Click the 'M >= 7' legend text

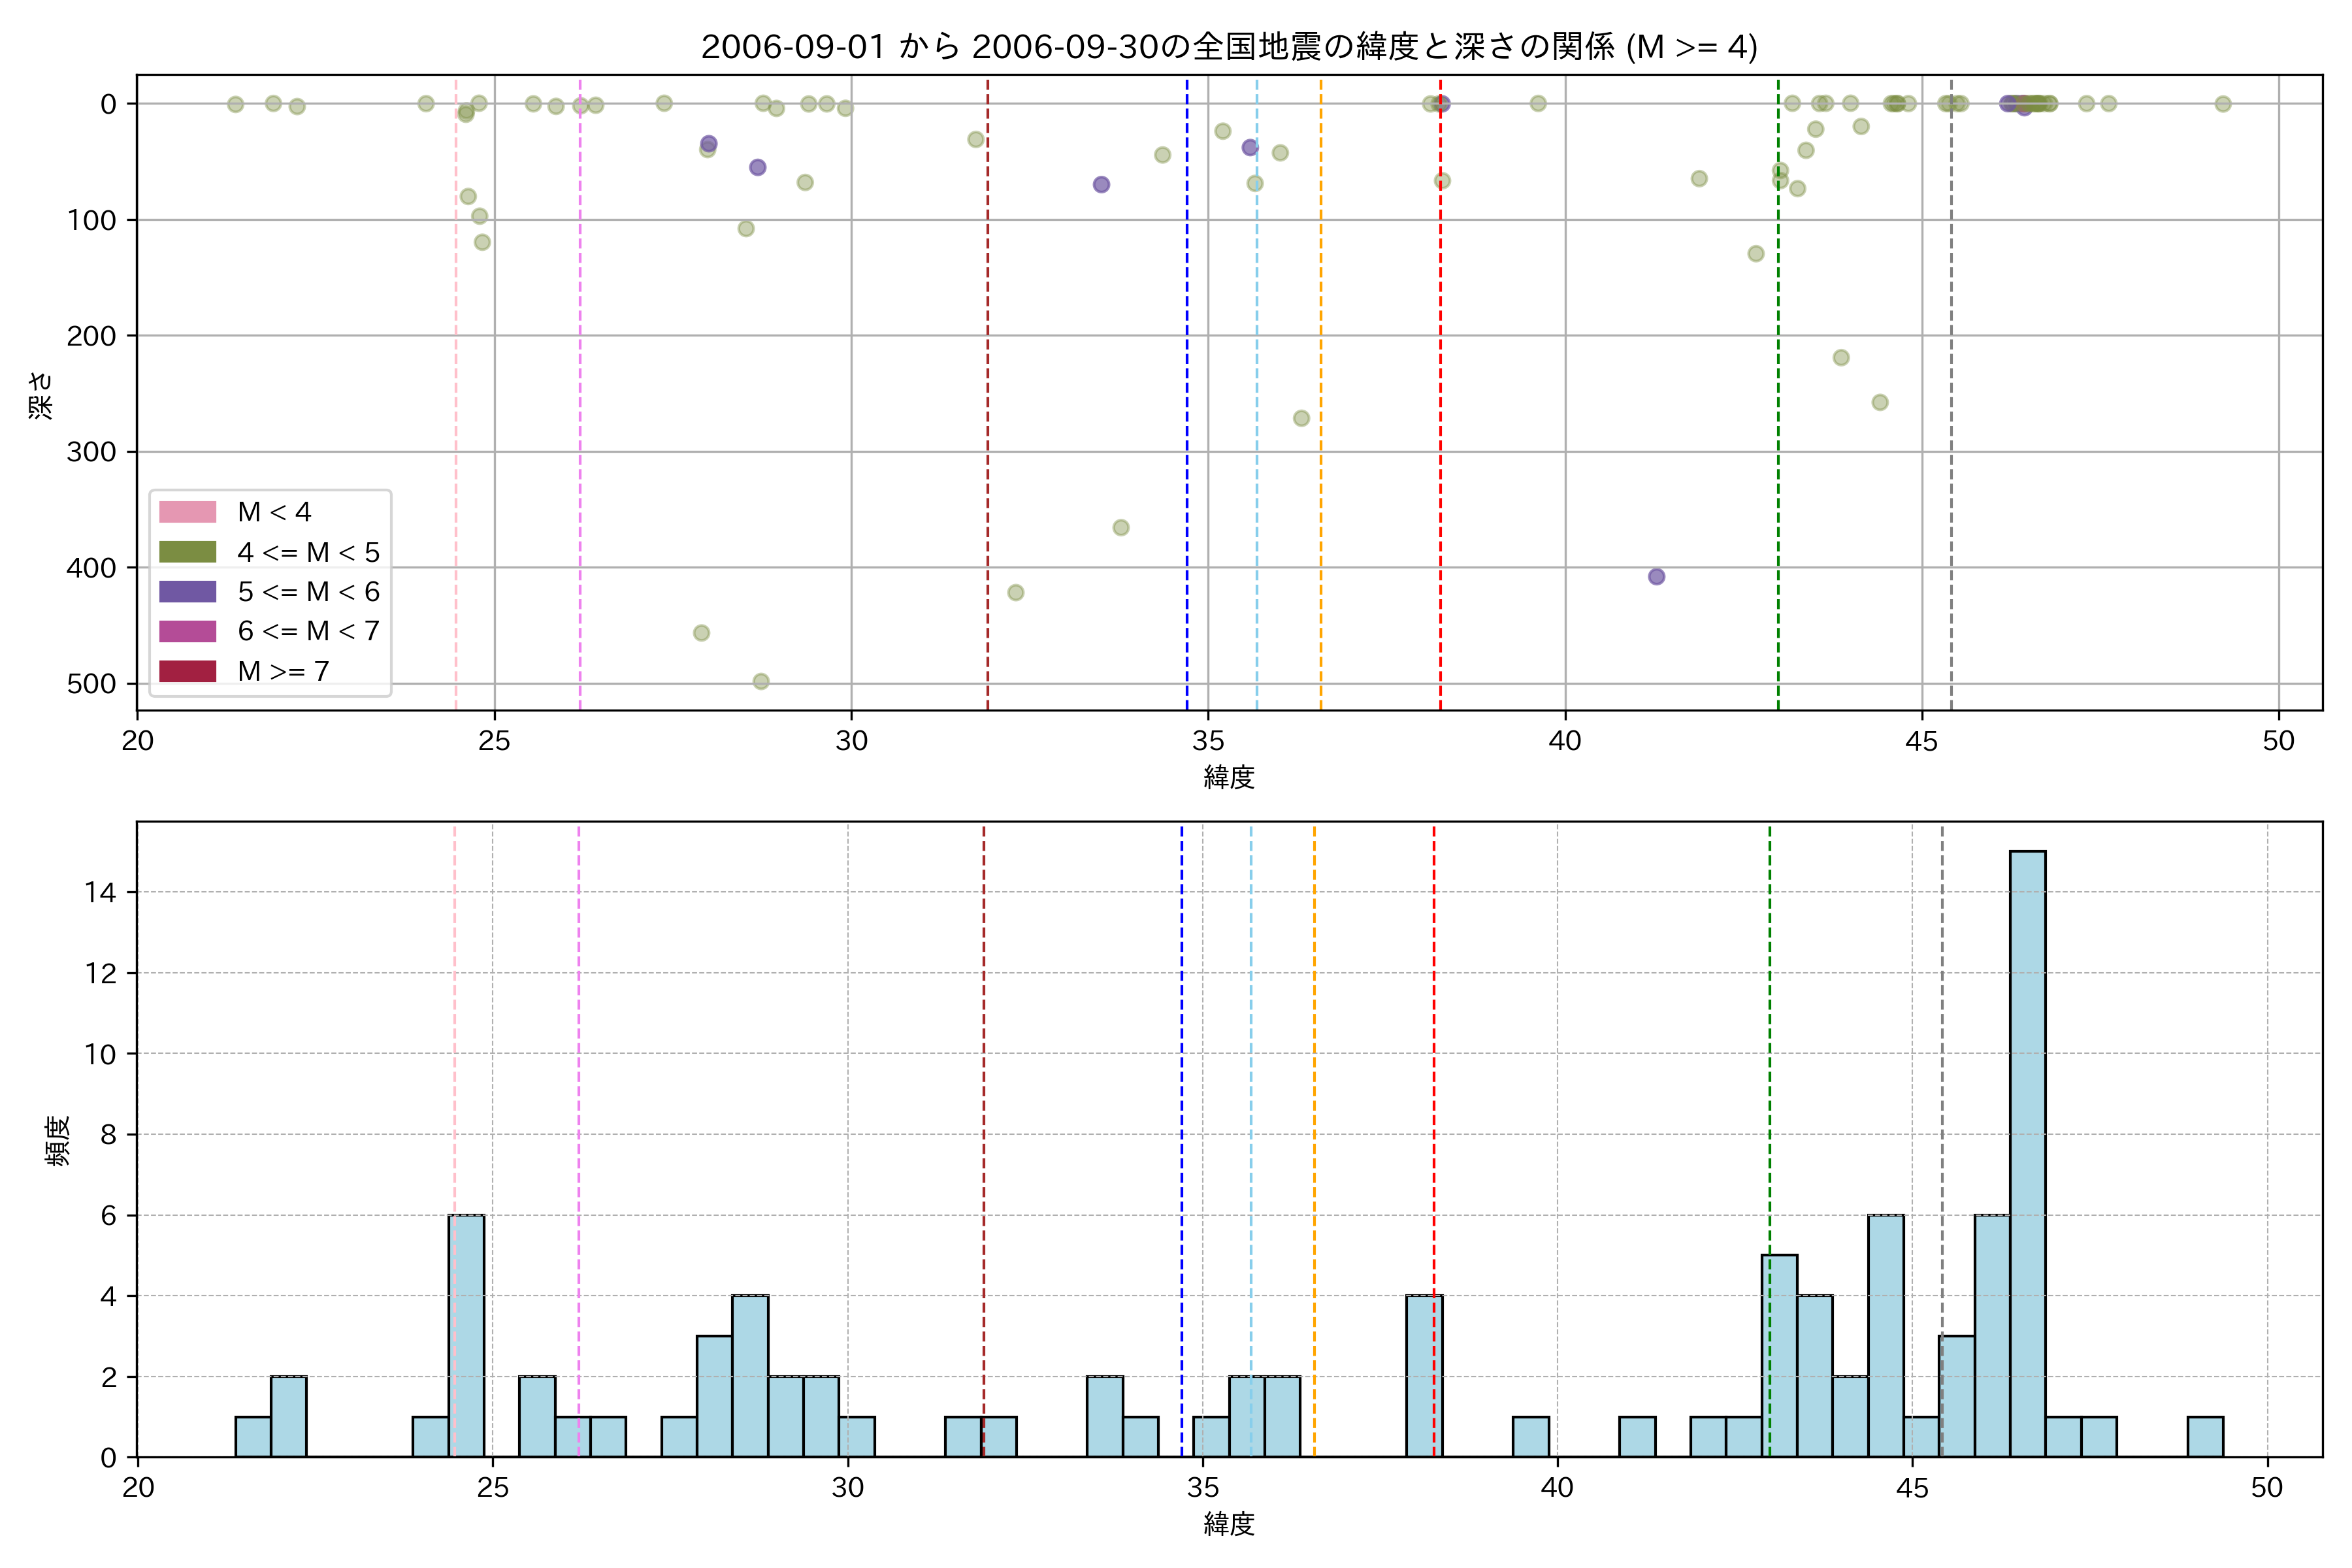click(x=283, y=671)
